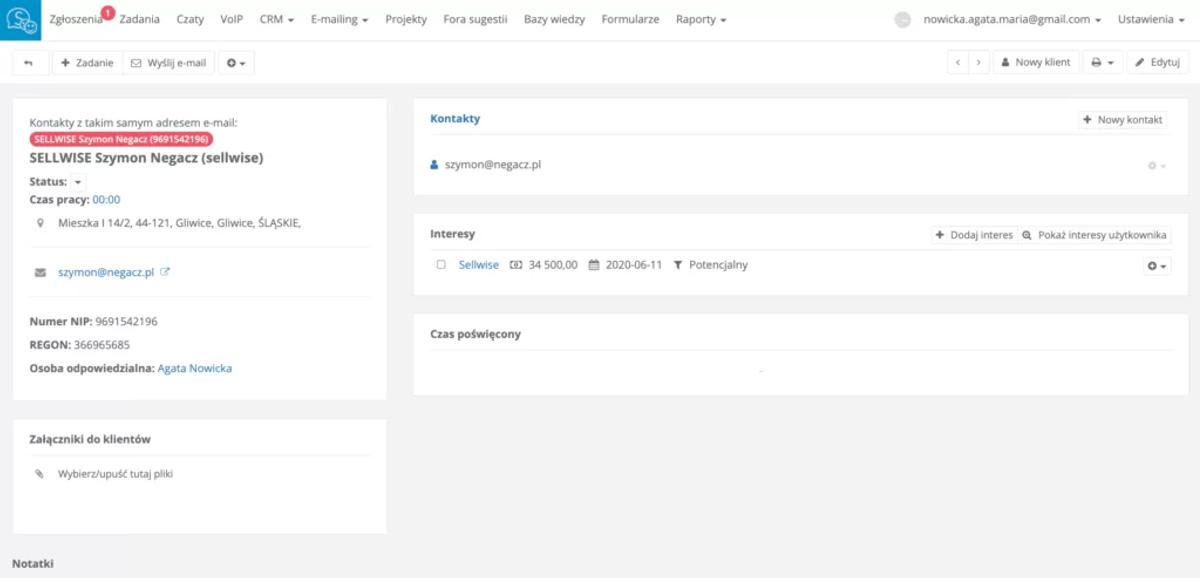Go to previous client arrow
Image resolution: width=1200 pixels, height=578 pixels.
(959, 62)
